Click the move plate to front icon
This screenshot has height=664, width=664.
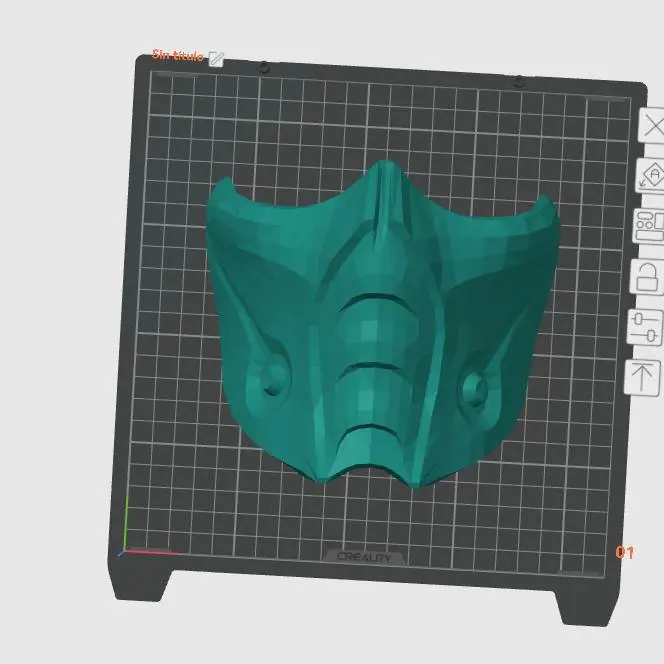(642, 378)
